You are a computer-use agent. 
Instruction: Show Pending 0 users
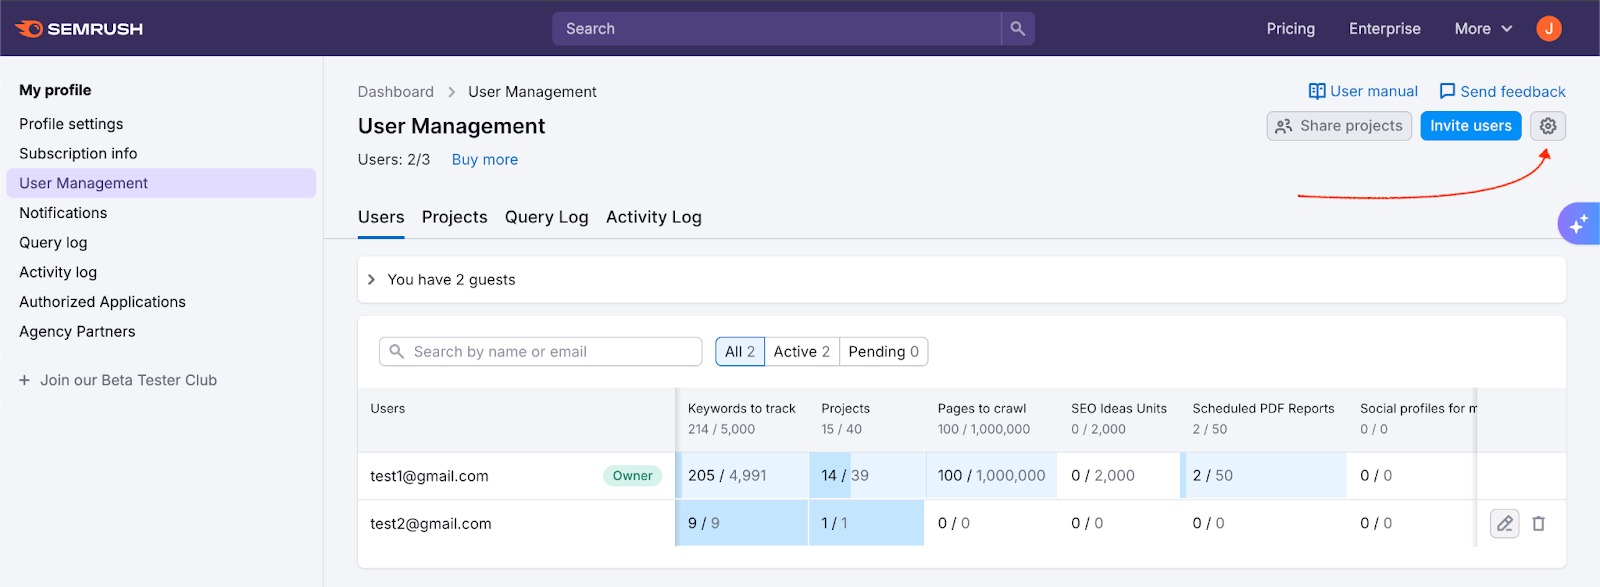pyautogui.click(x=883, y=352)
